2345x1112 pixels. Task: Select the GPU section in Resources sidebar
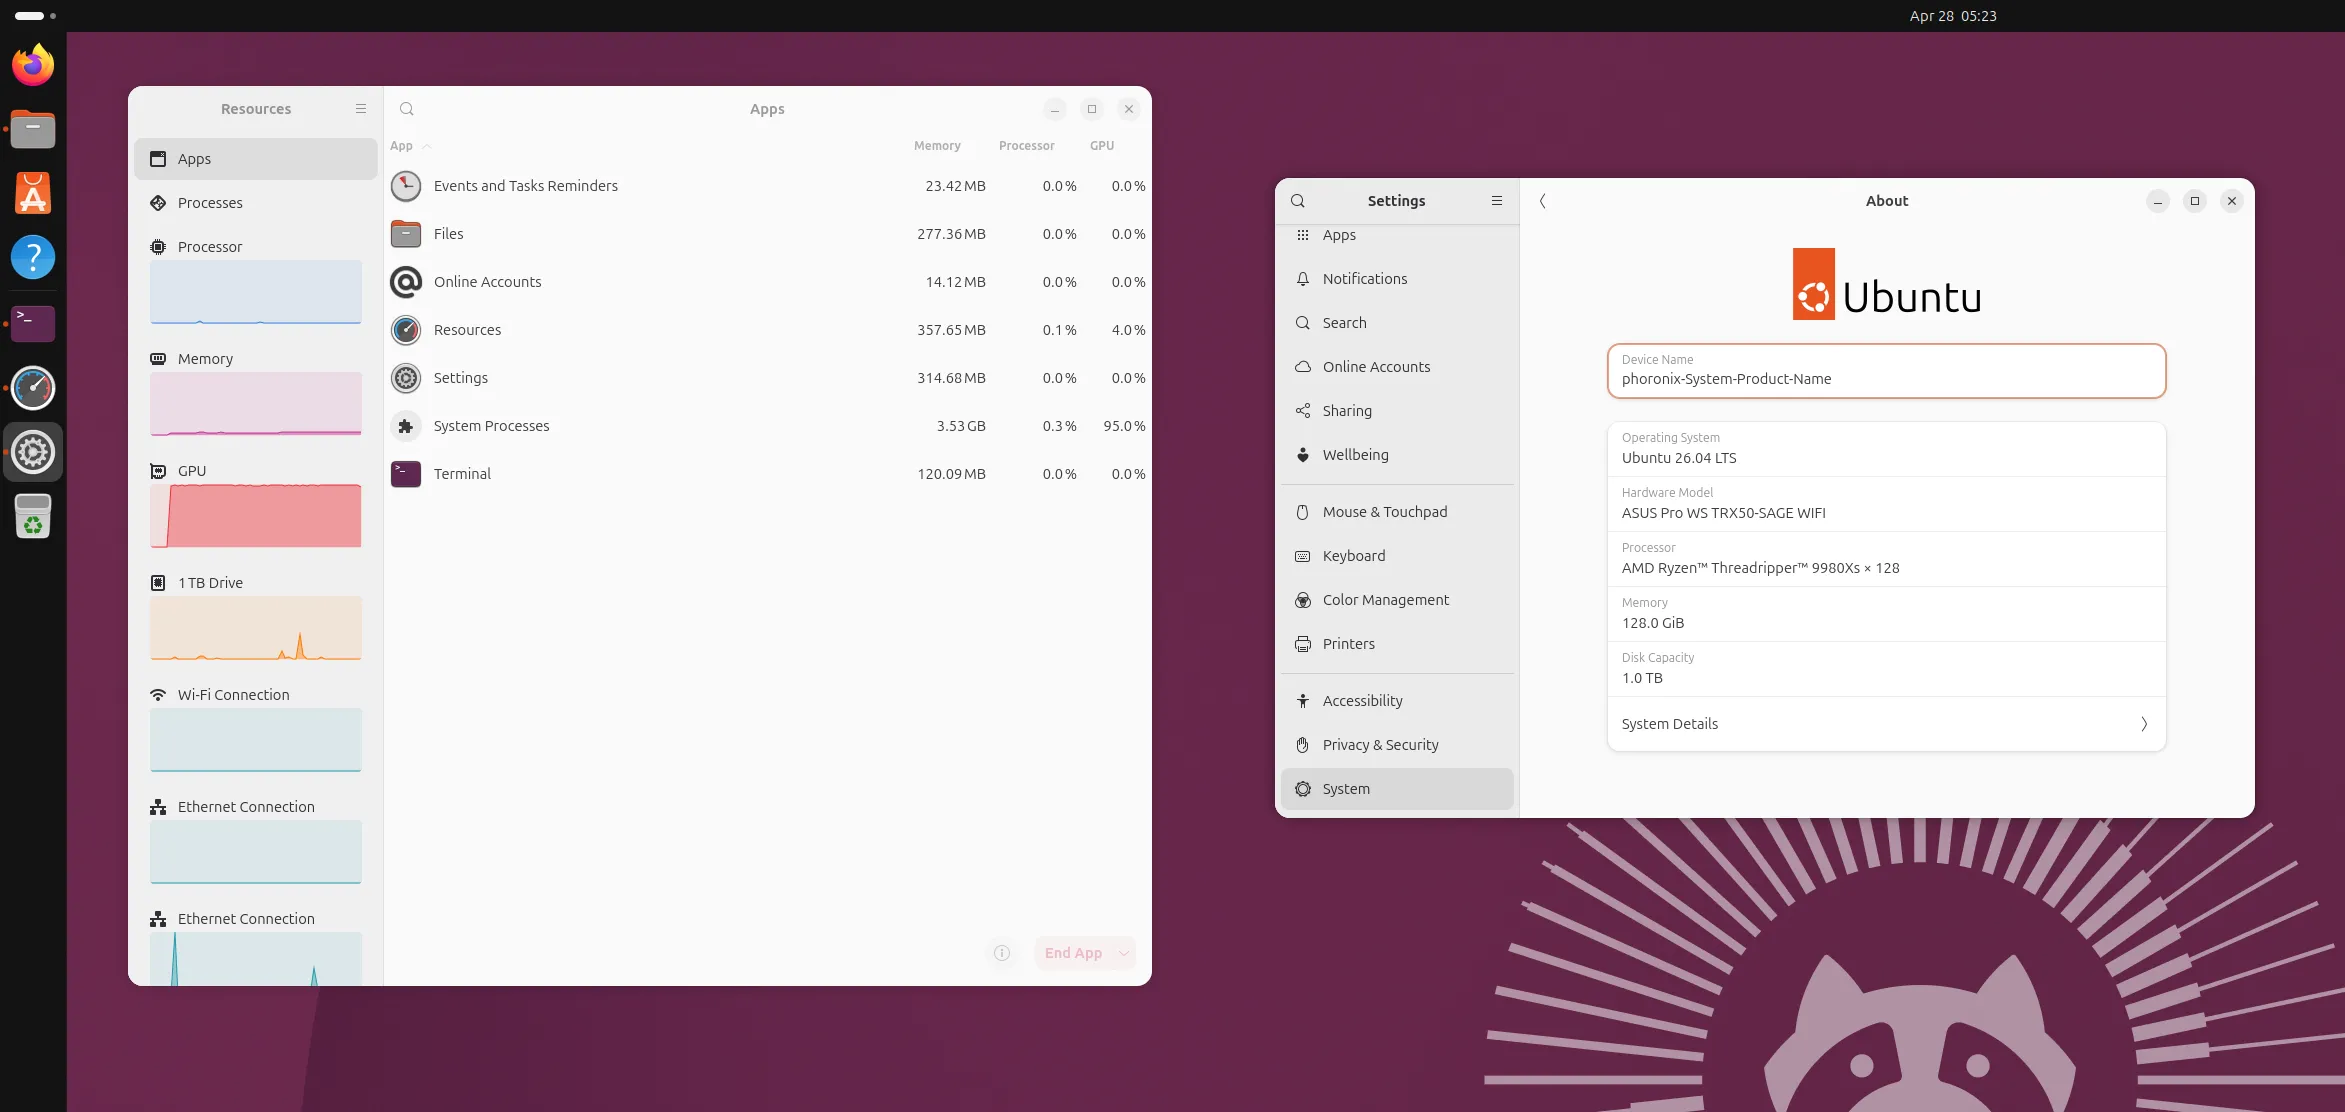(x=192, y=470)
